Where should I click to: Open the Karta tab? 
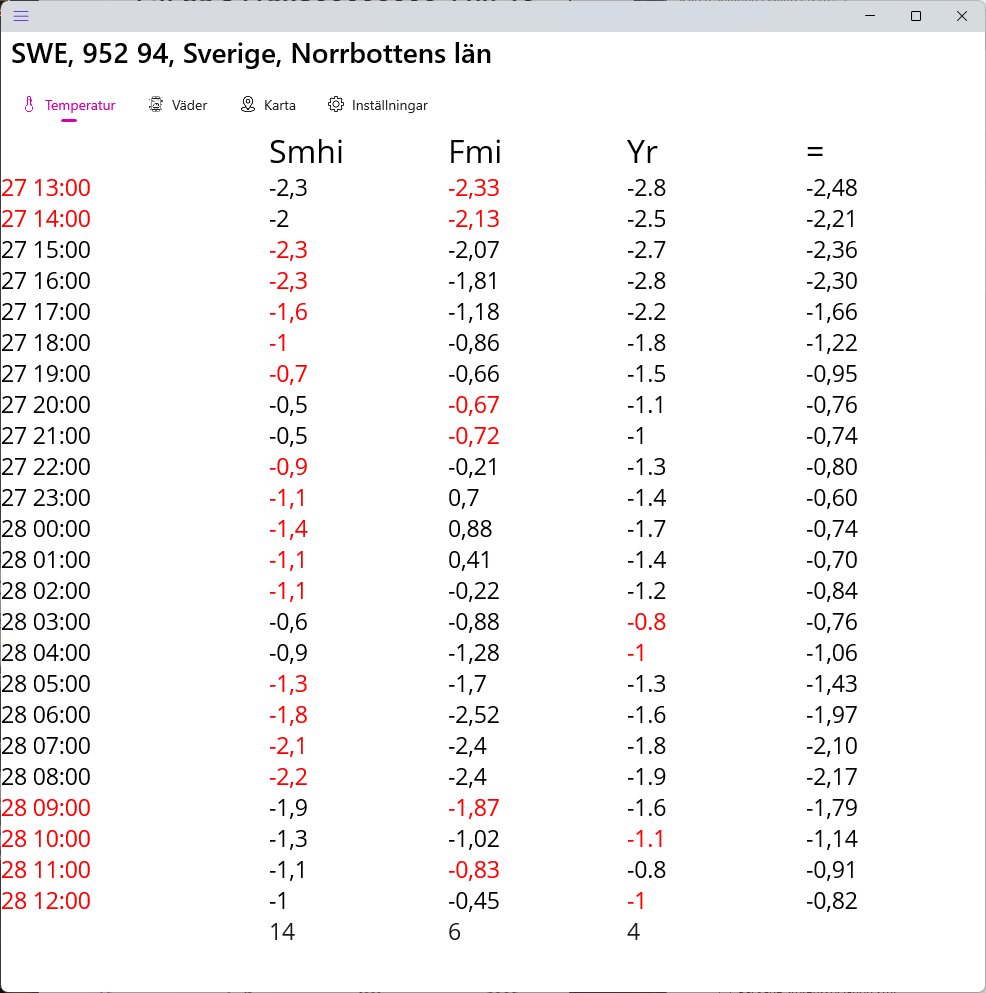click(269, 105)
